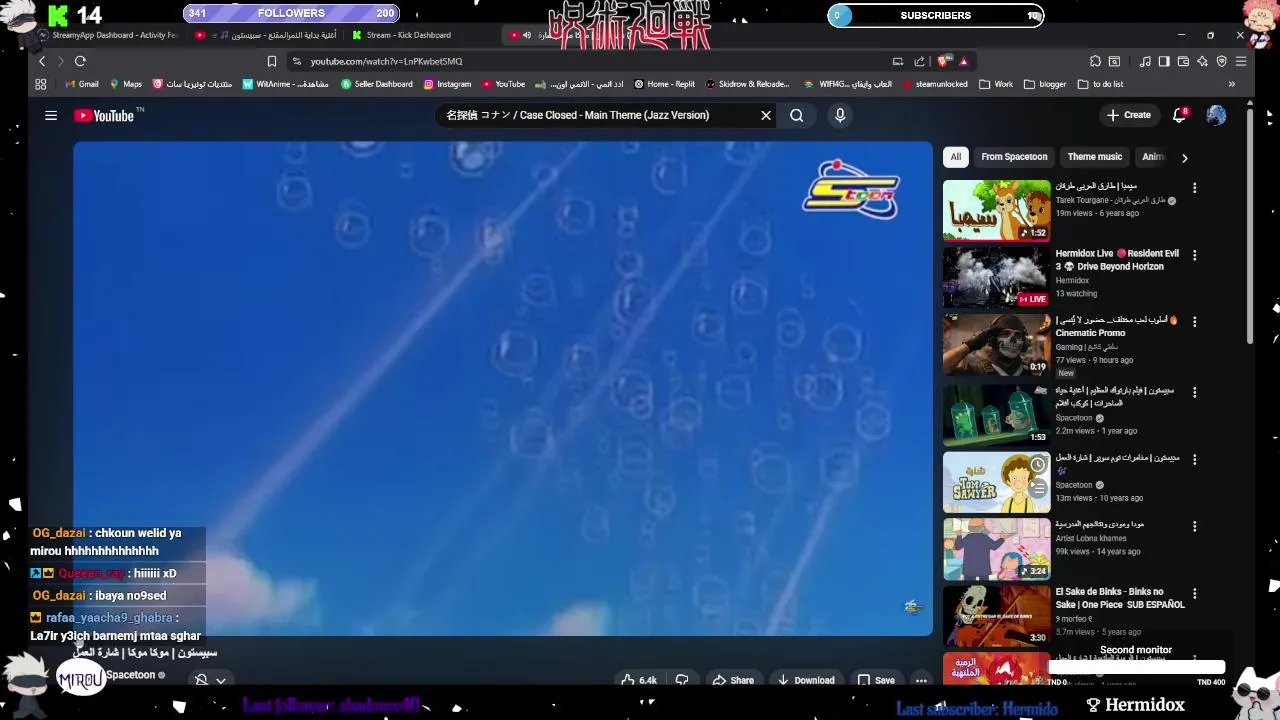Dislike the current video
The image size is (1280, 720).
682,680
